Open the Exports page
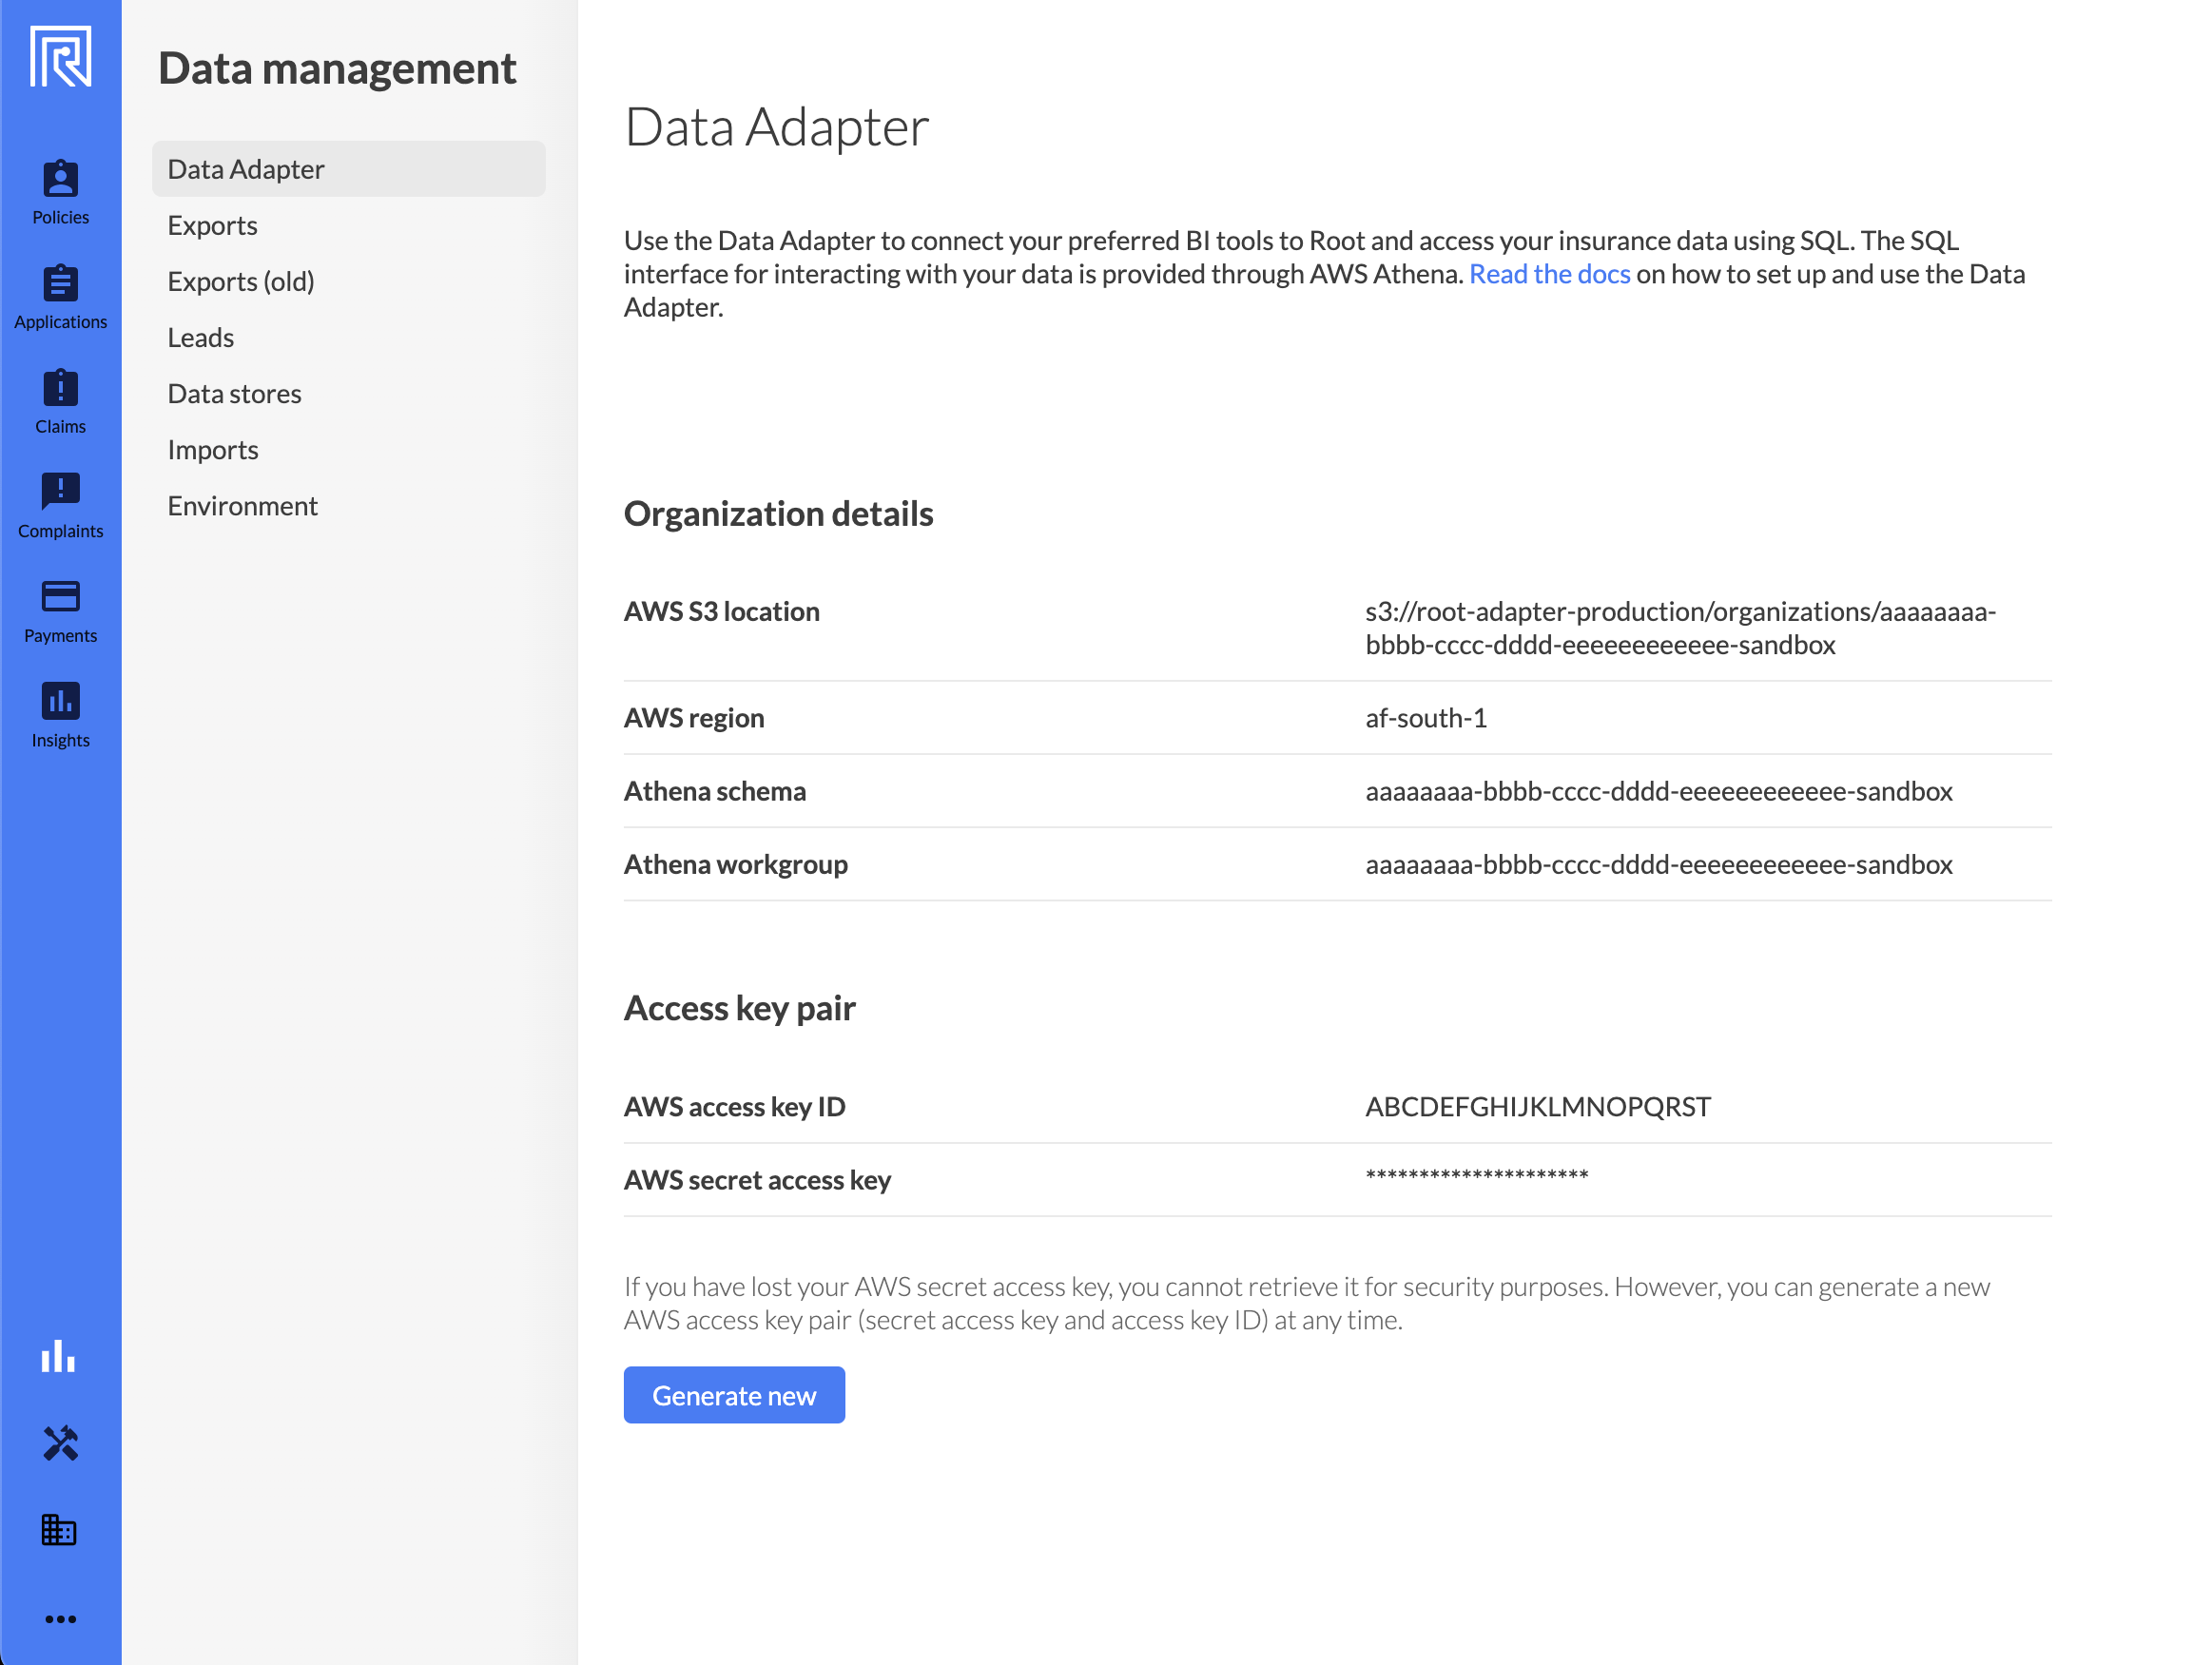Viewport: 2212px width, 1665px height. pos(213,225)
